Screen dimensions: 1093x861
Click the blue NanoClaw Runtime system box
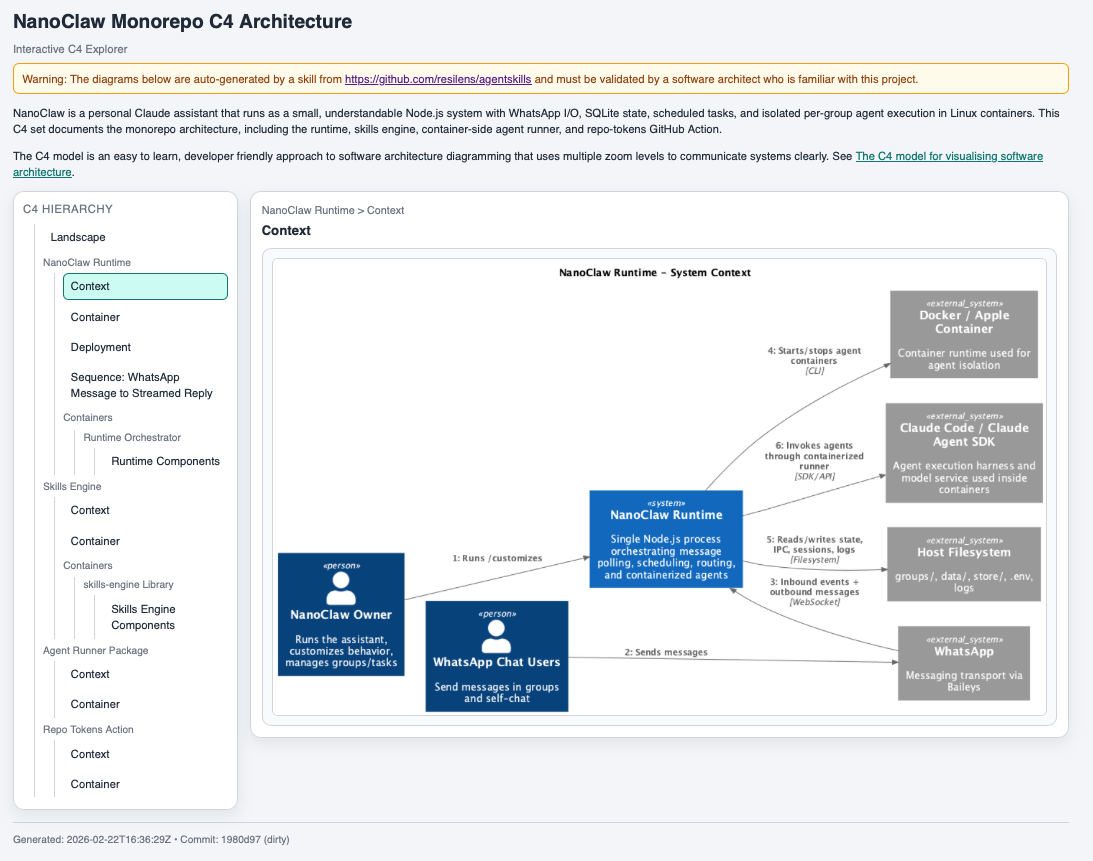[666, 541]
